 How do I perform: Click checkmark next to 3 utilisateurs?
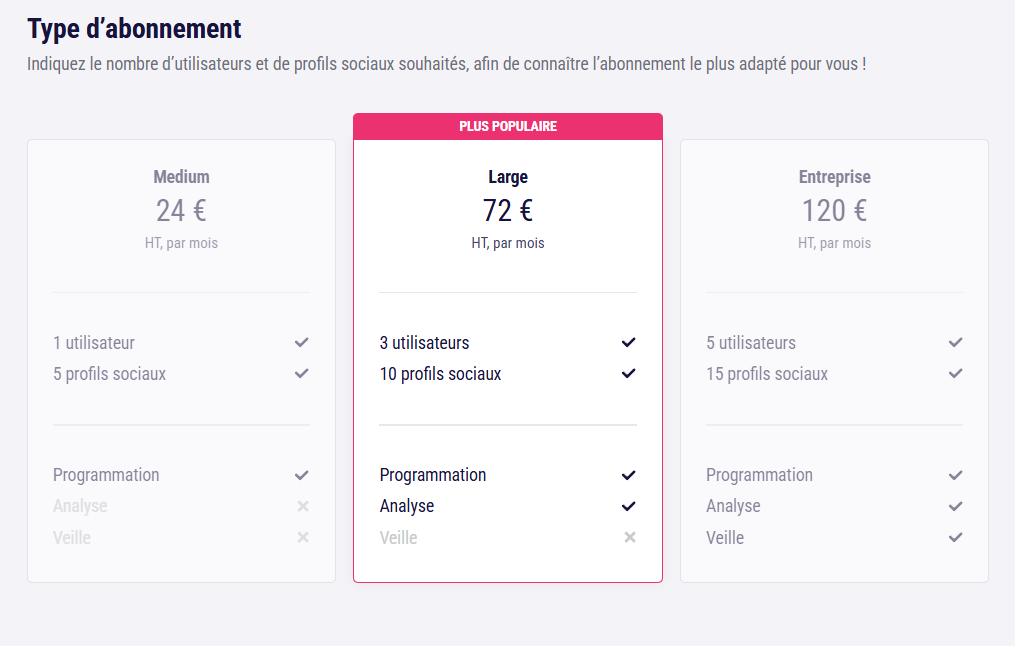pyautogui.click(x=629, y=342)
